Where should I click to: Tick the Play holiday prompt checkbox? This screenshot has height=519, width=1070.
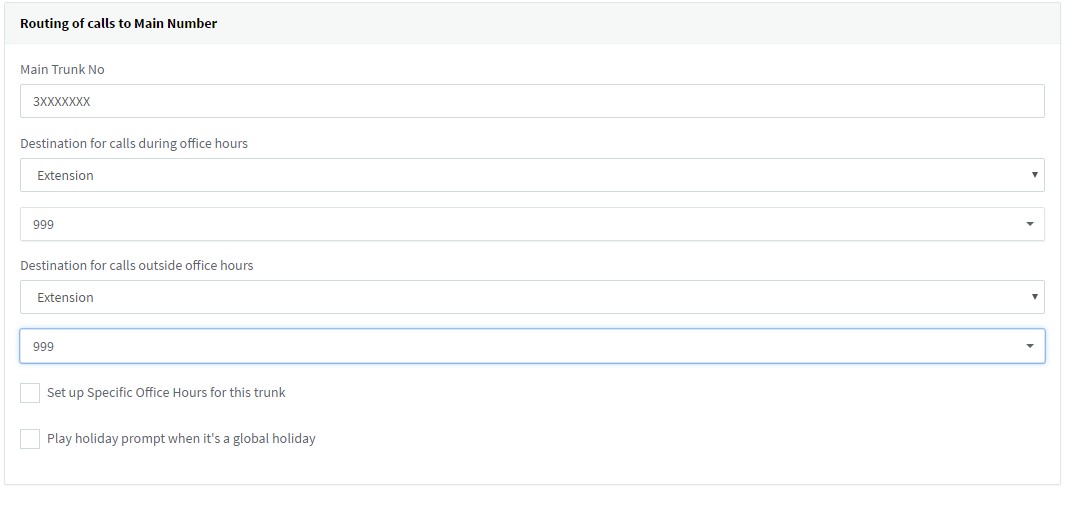30,439
